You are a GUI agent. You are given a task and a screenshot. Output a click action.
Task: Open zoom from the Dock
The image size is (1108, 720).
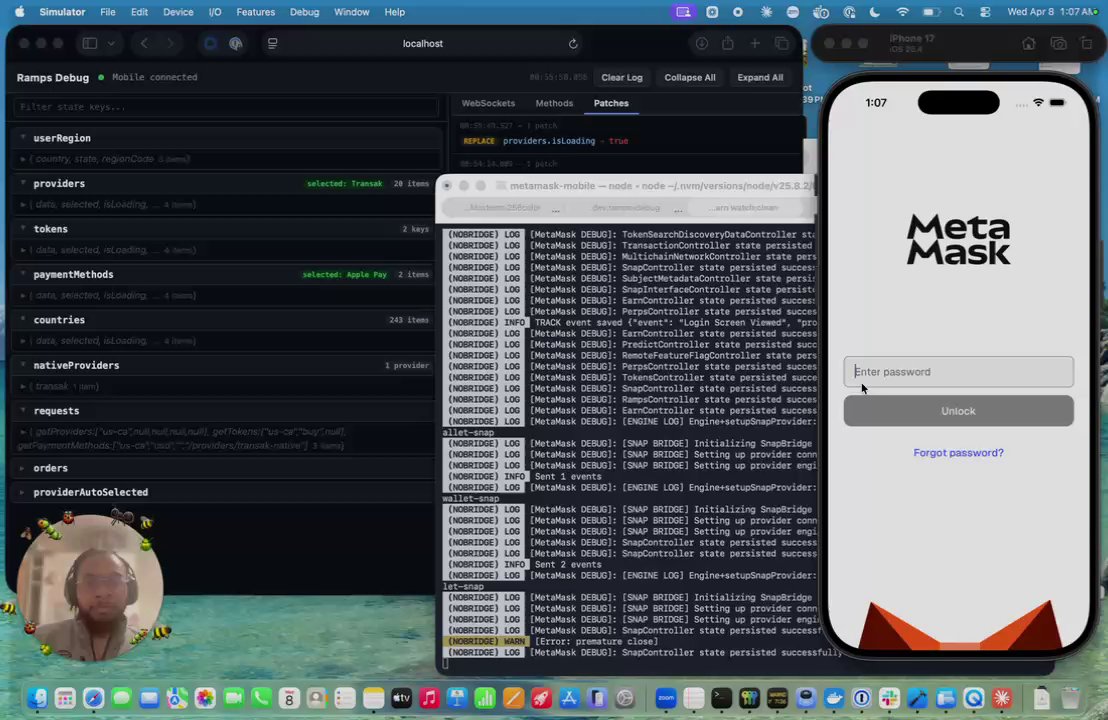tap(666, 698)
